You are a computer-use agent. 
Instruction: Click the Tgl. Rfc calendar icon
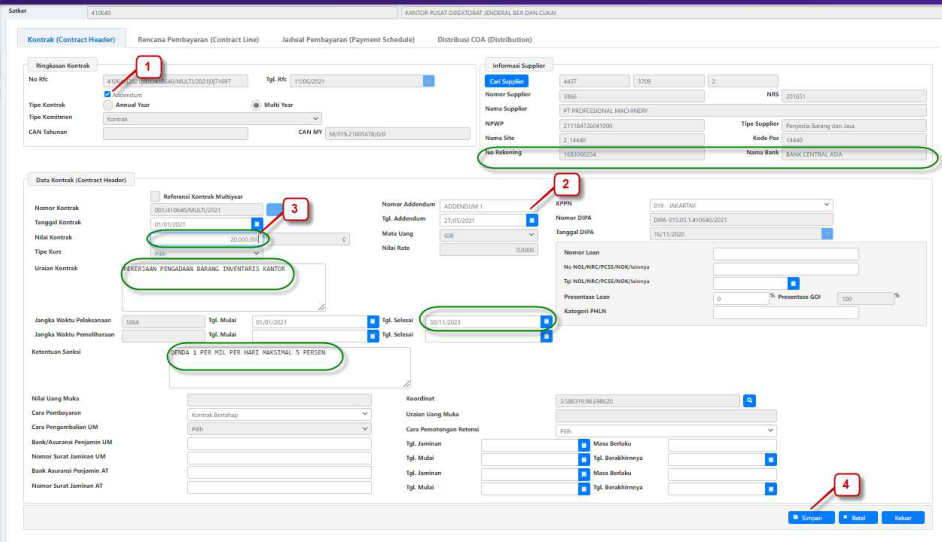point(429,81)
